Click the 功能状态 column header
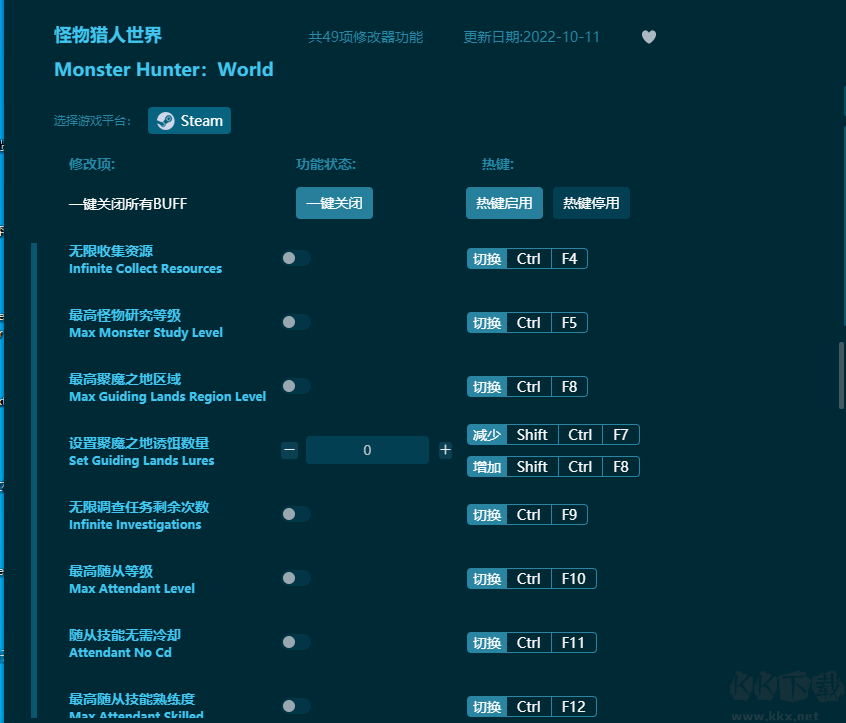The height and width of the screenshot is (723, 846). click(x=326, y=164)
